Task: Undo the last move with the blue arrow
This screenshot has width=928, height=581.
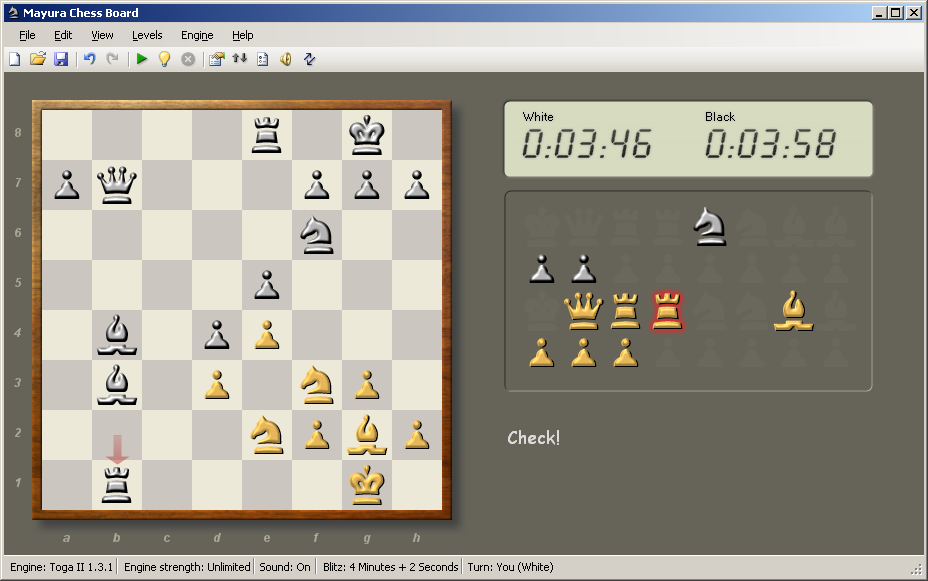Action: coord(89,59)
